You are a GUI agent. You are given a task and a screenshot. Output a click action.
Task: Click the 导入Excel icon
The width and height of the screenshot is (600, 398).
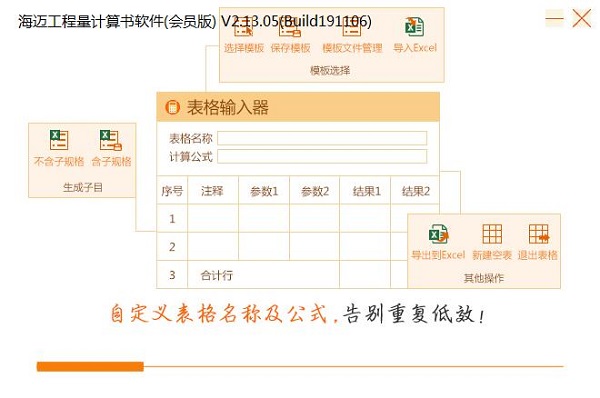[x=414, y=27]
